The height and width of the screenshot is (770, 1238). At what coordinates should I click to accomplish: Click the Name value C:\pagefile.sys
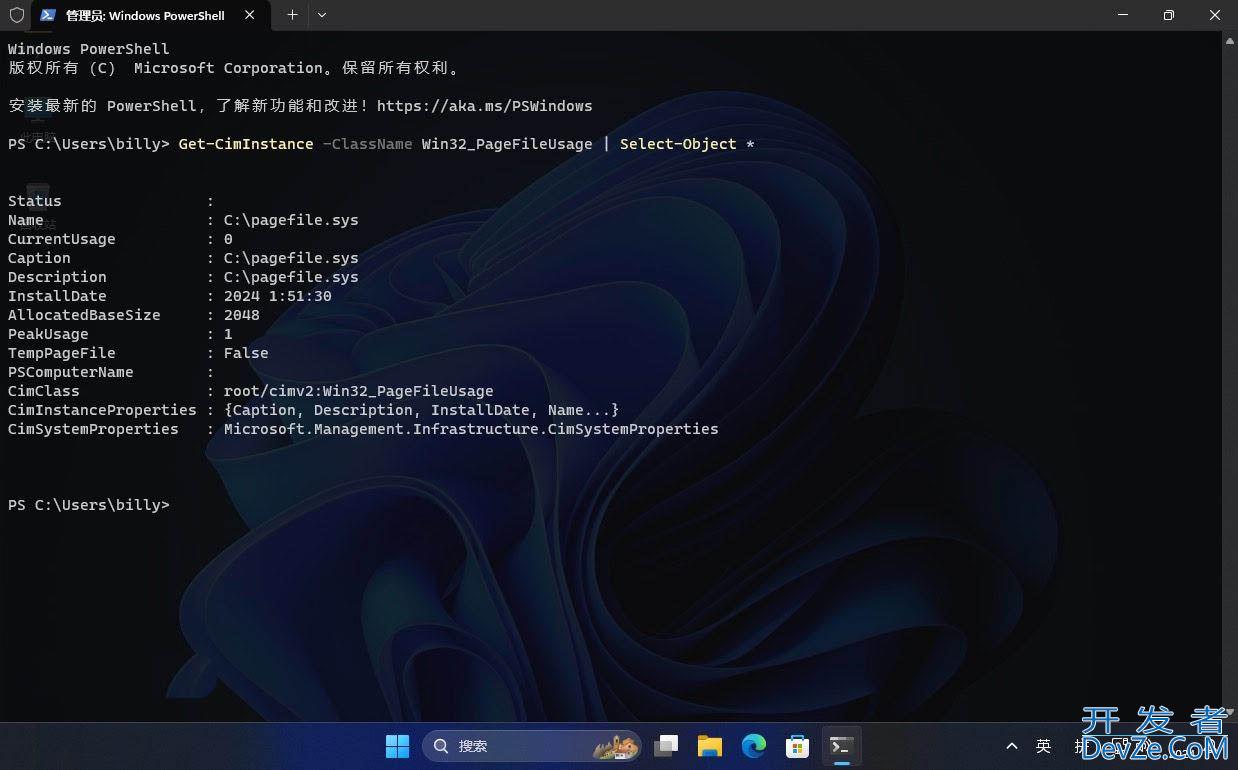coord(291,220)
